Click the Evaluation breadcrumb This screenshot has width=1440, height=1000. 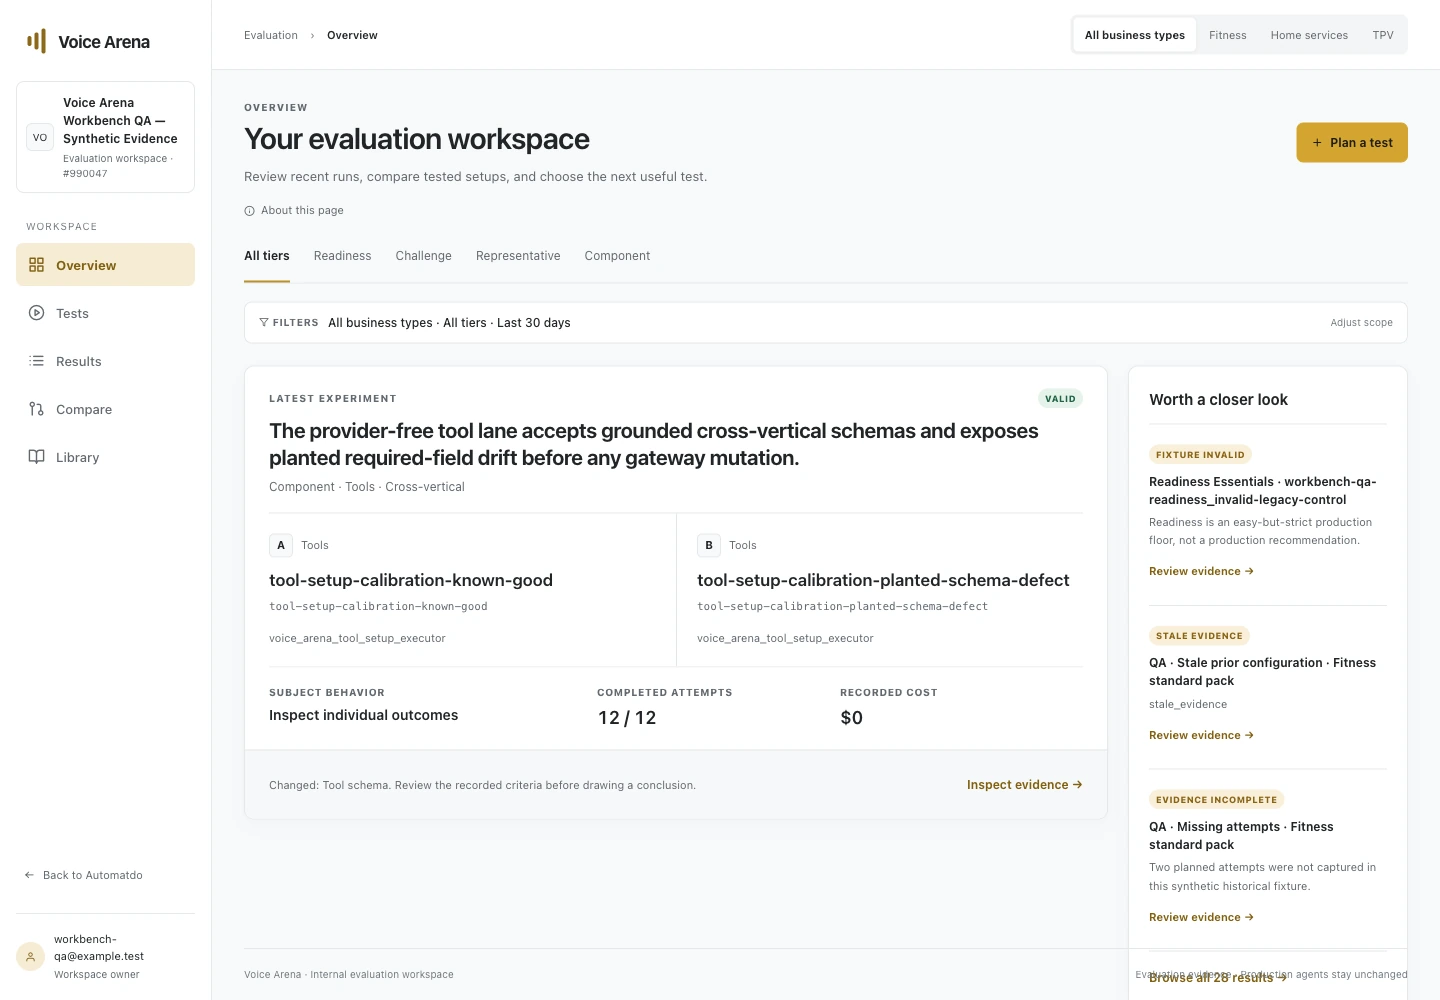pos(271,35)
